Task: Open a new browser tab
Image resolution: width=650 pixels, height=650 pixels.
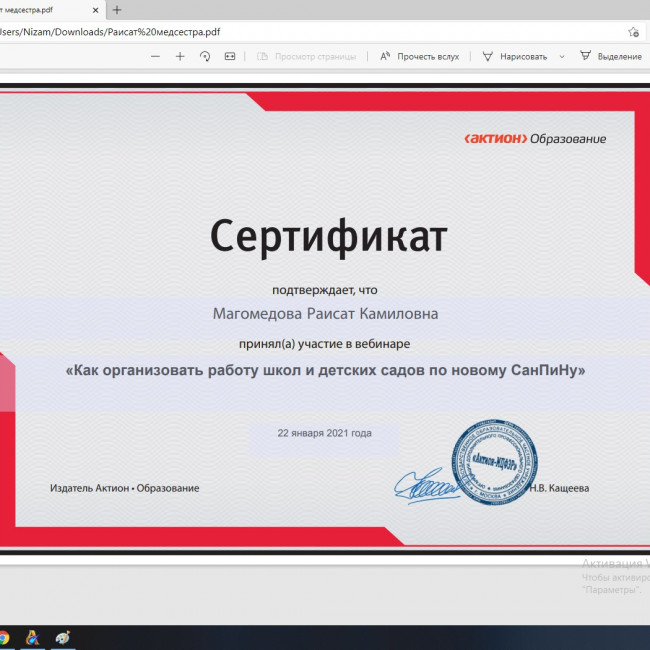Action: pyautogui.click(x=117, y=10)
